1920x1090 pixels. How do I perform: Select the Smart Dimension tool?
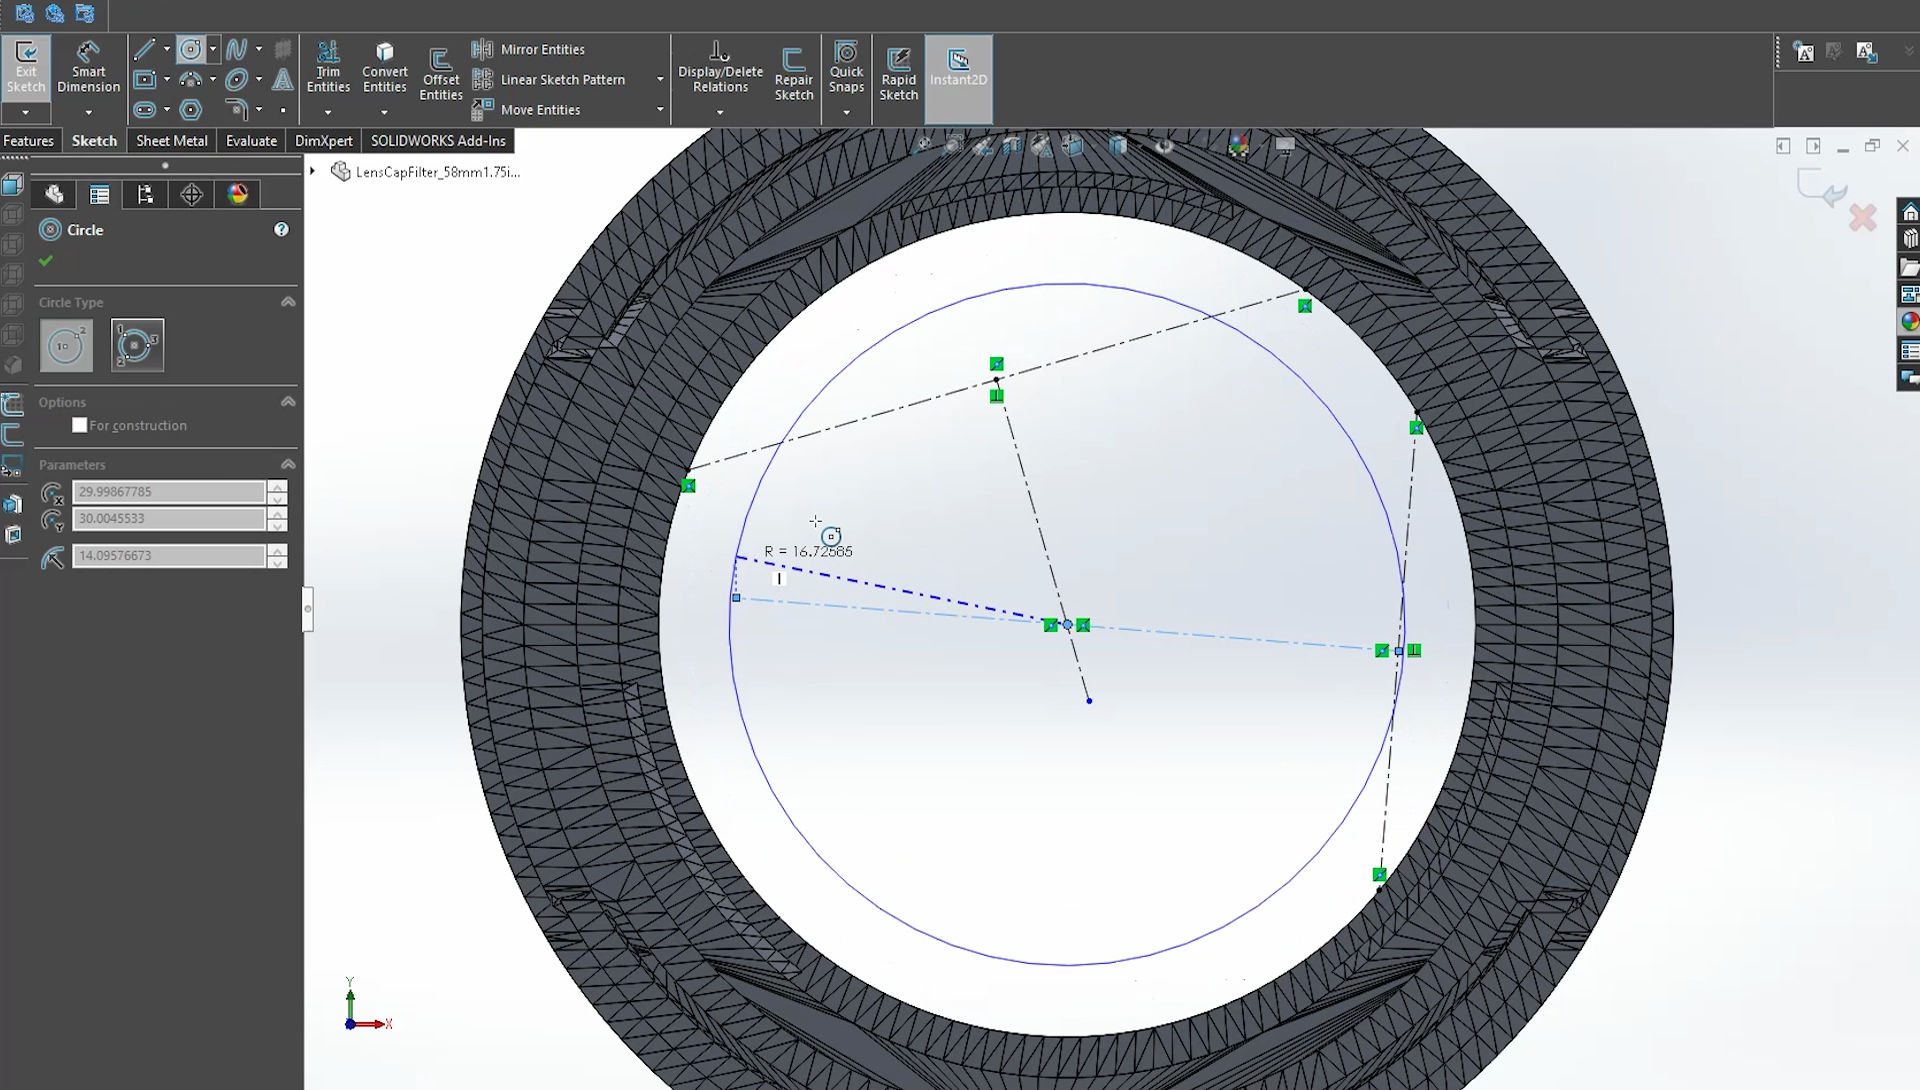tap(88, 68)
